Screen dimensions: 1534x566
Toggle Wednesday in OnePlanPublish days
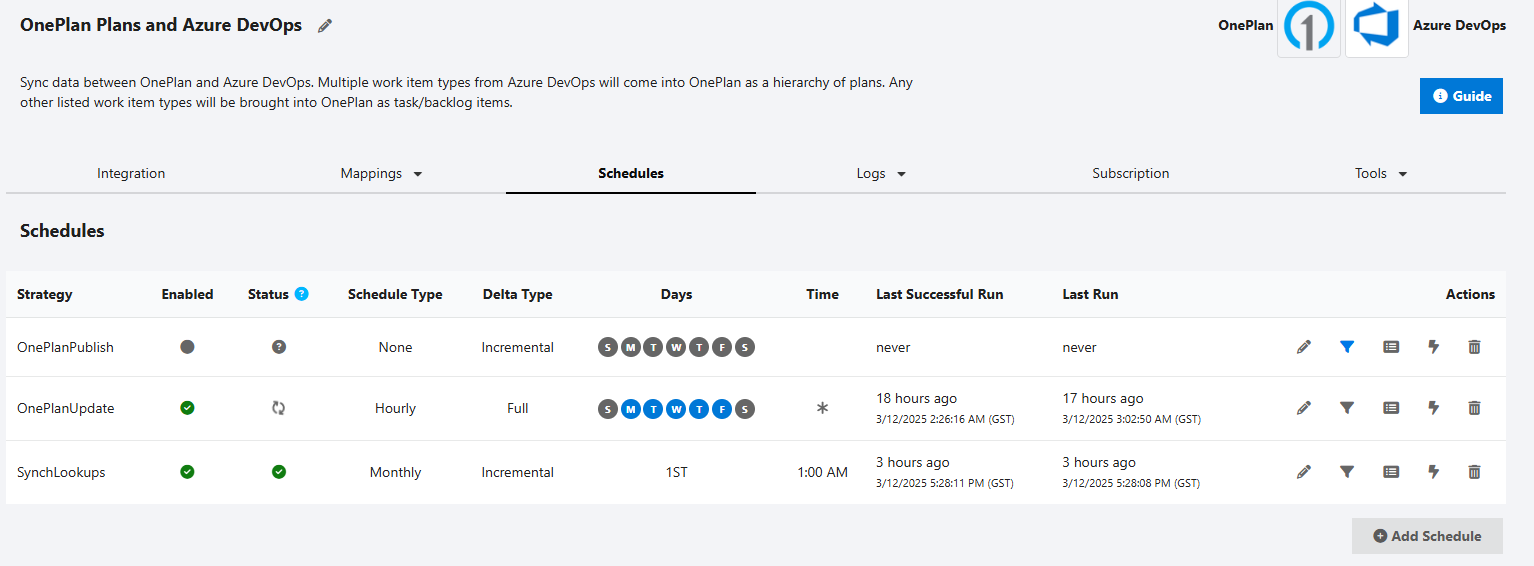pyautogui.click(x=676, y=347)
